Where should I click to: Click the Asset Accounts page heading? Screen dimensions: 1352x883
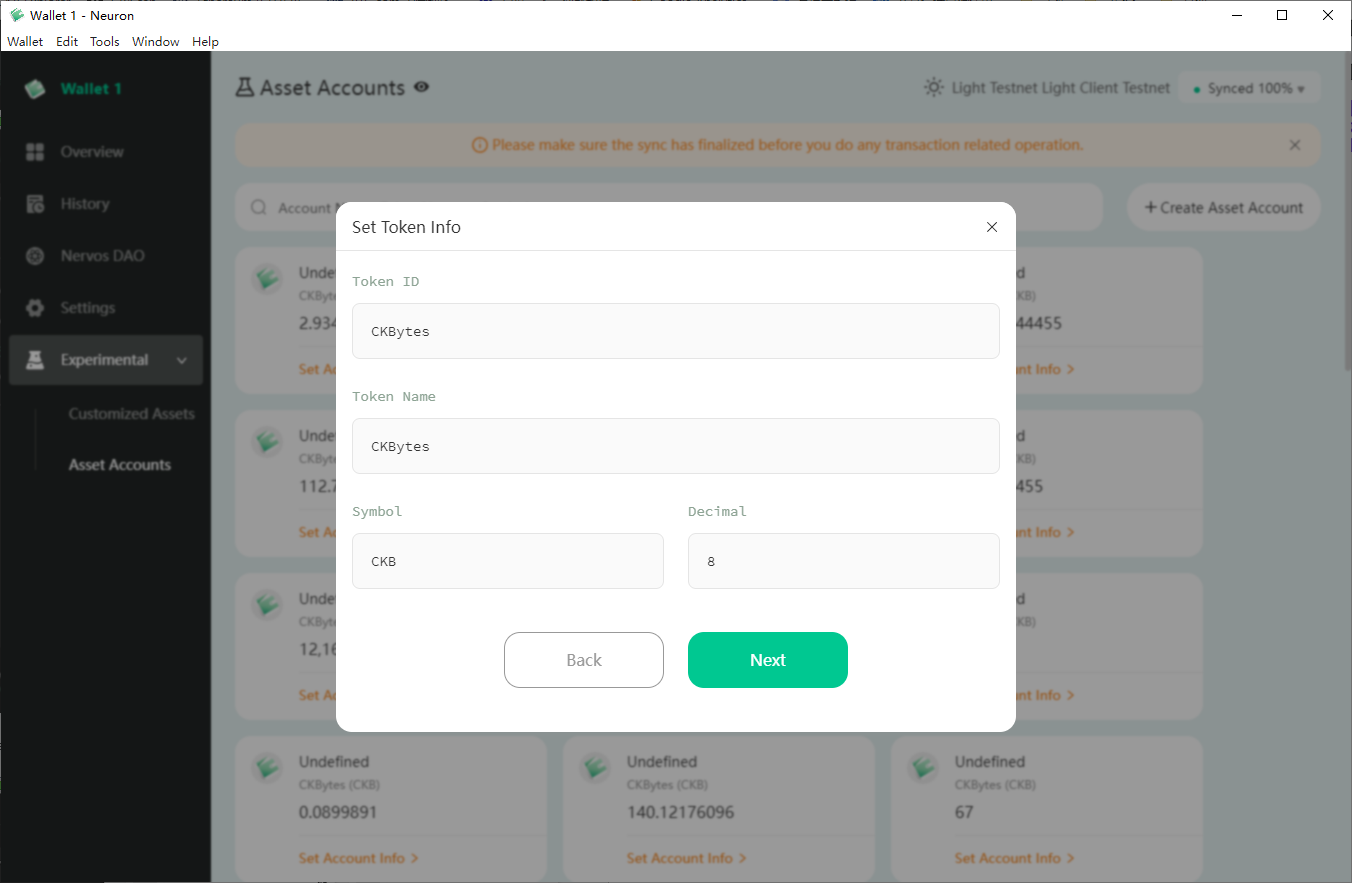pos(332,88)
